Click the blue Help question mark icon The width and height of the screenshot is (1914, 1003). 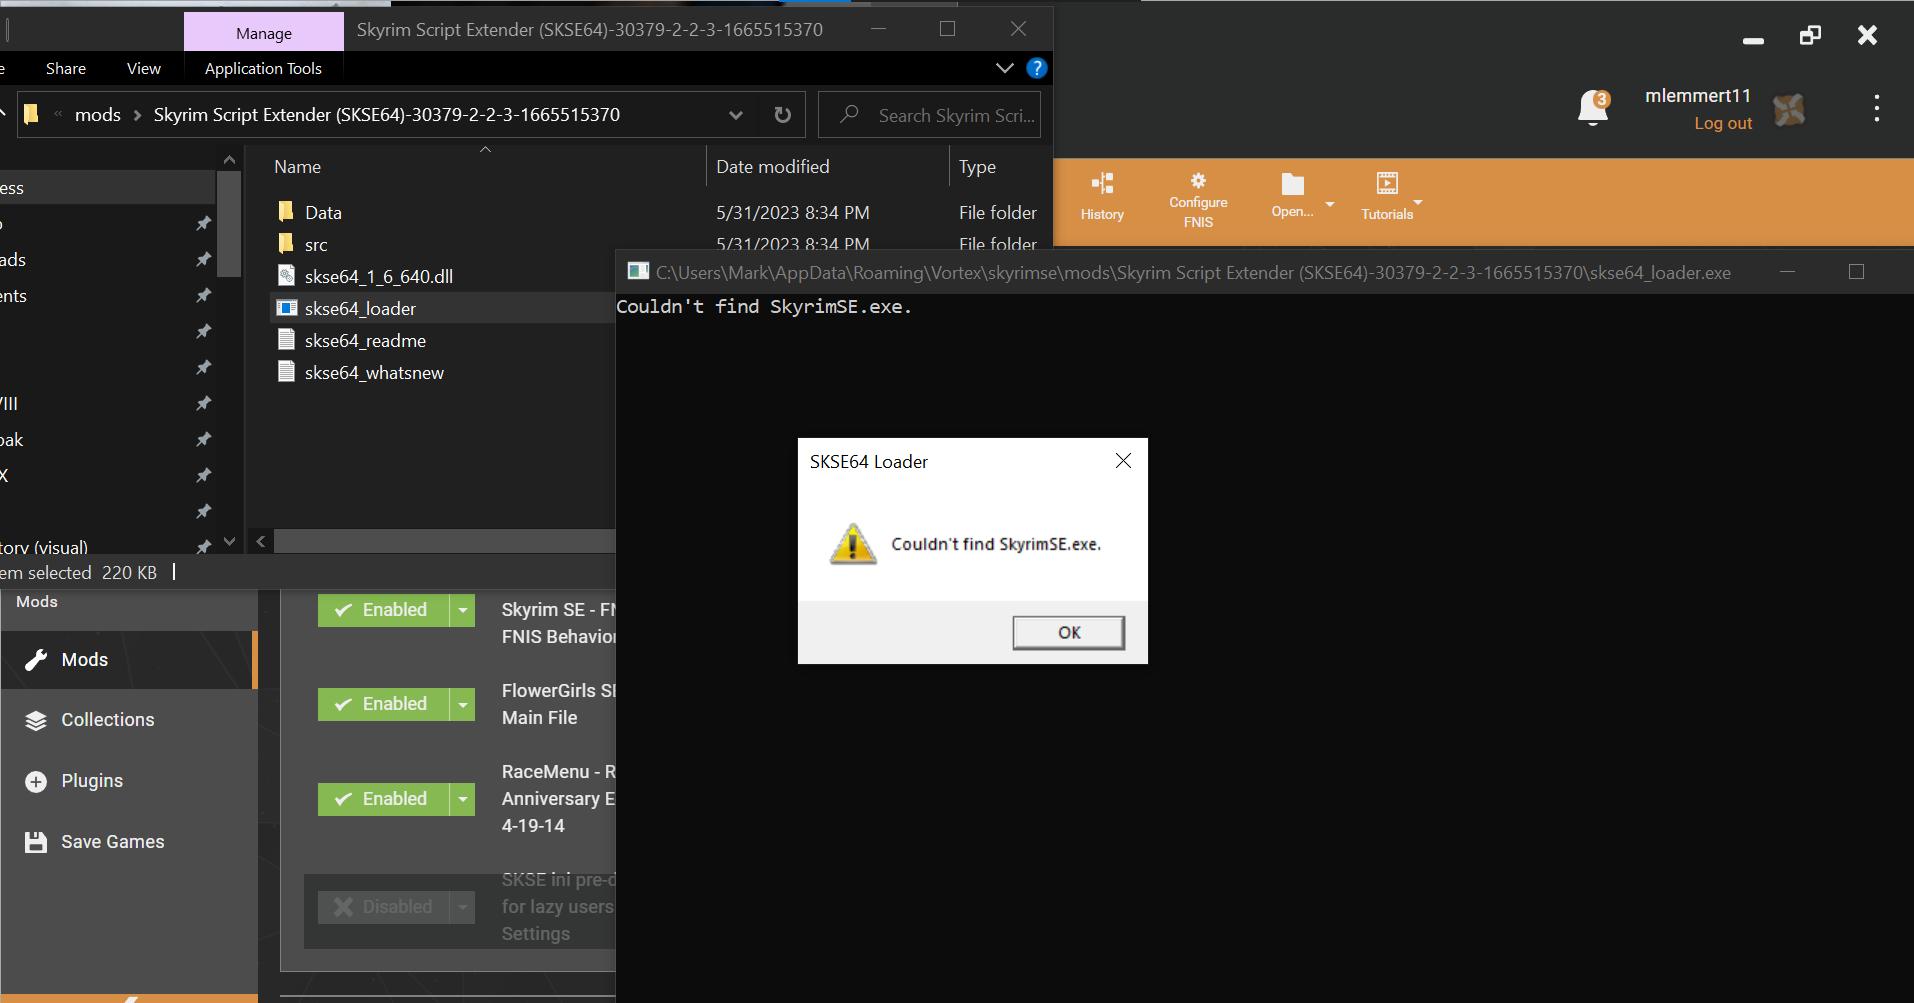coord(1037,68)
